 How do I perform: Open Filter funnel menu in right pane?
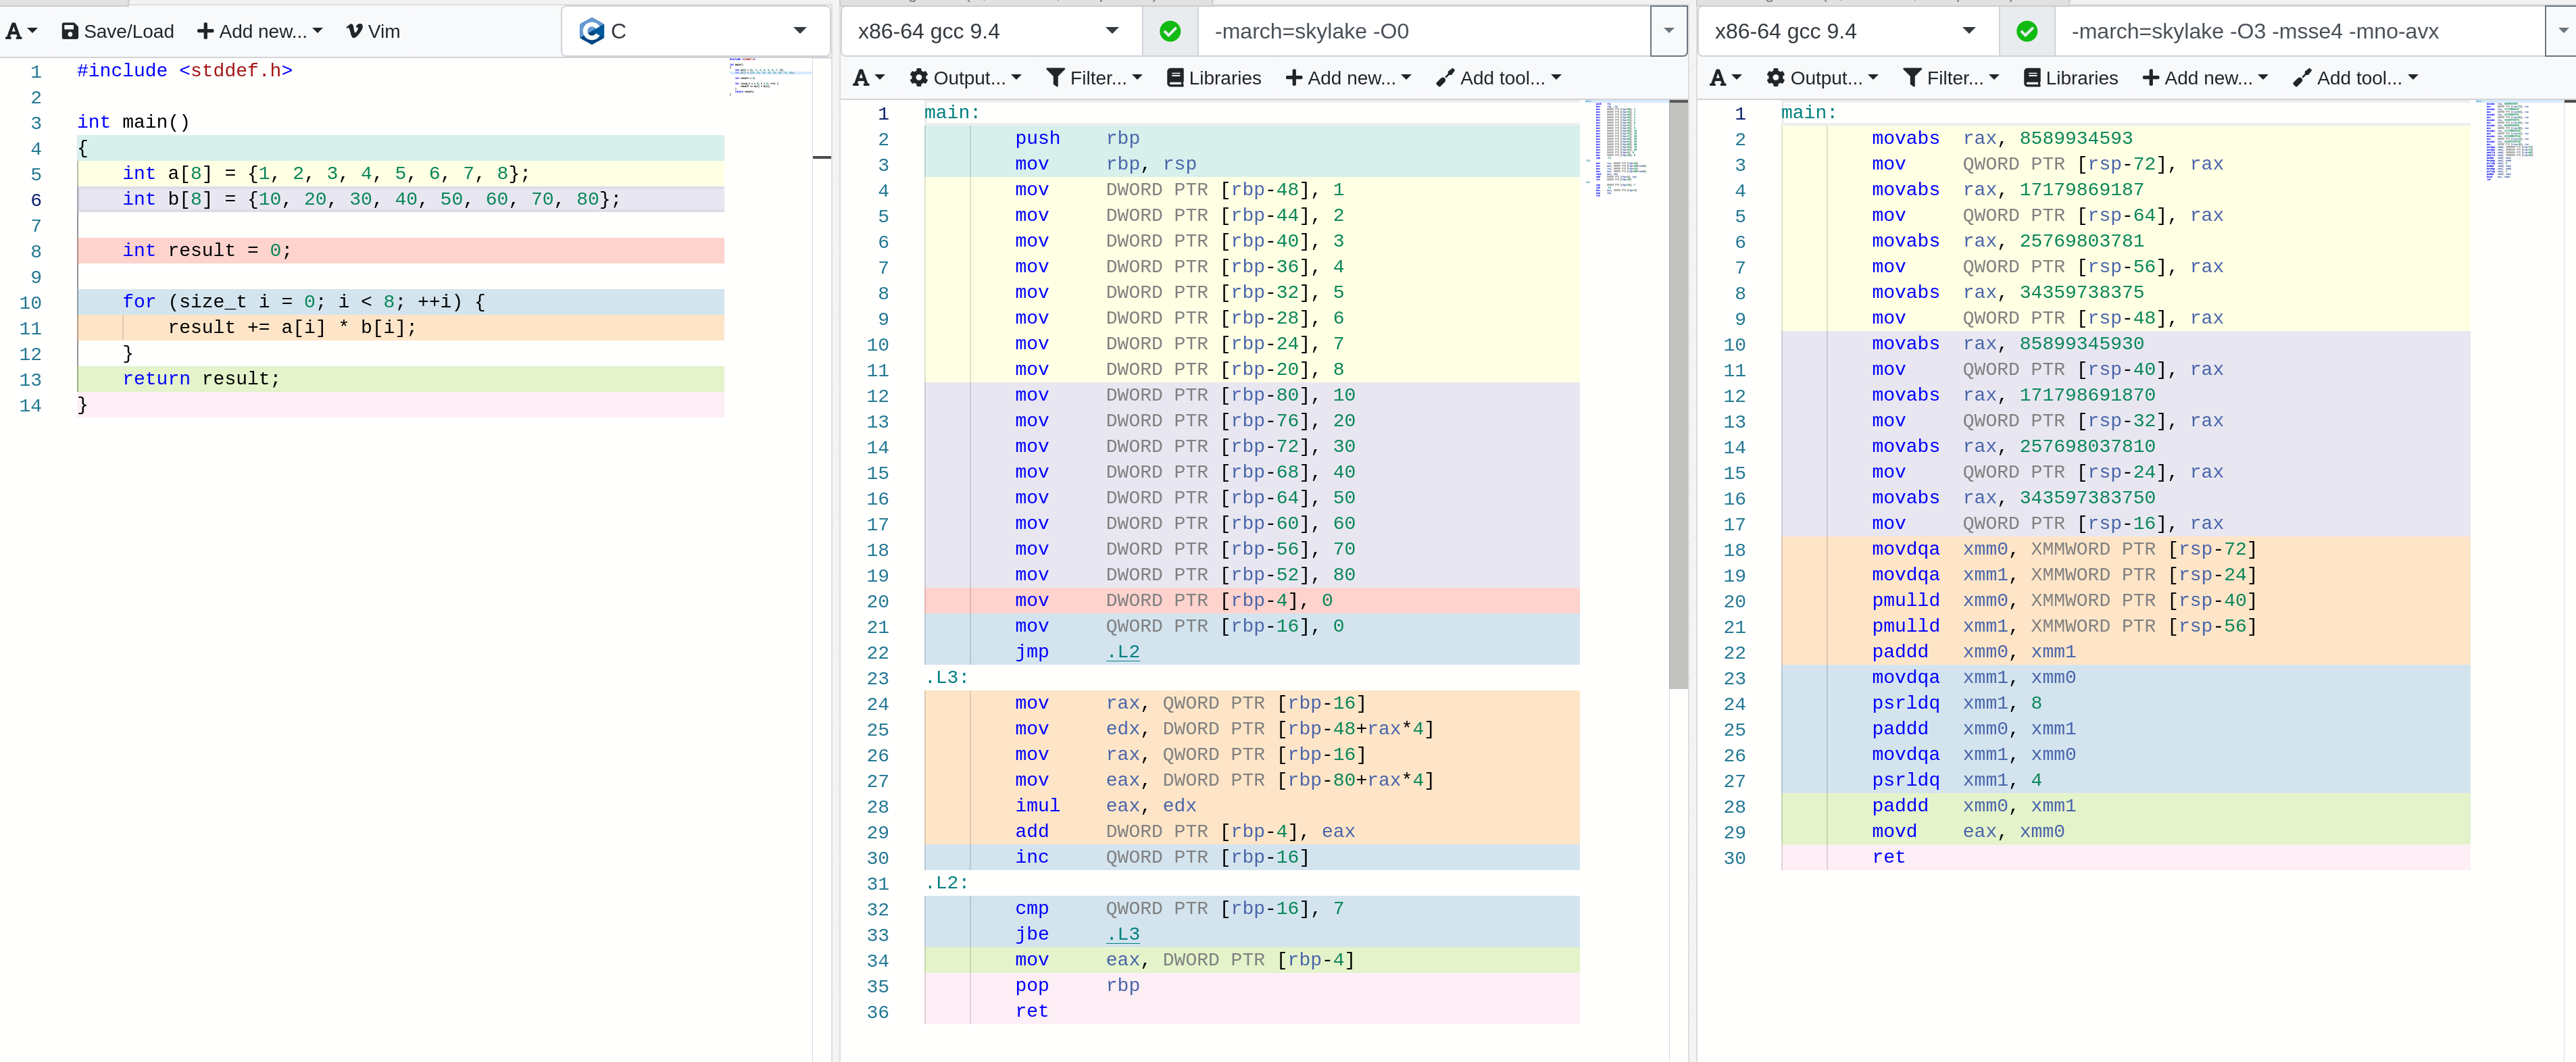pos(1950,78)
